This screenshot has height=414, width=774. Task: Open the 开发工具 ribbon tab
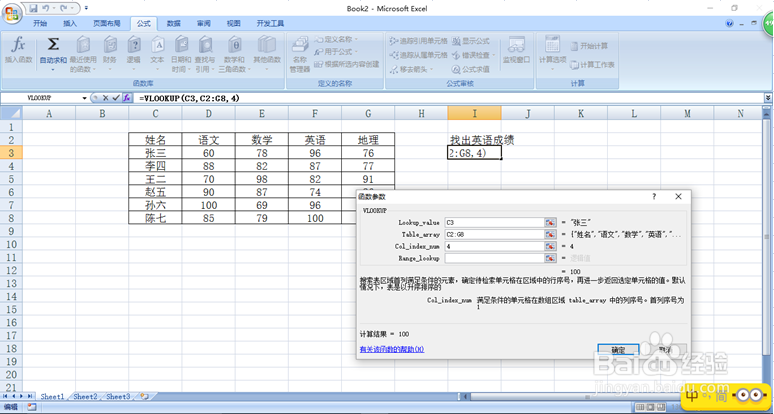(x=270, y=23)
